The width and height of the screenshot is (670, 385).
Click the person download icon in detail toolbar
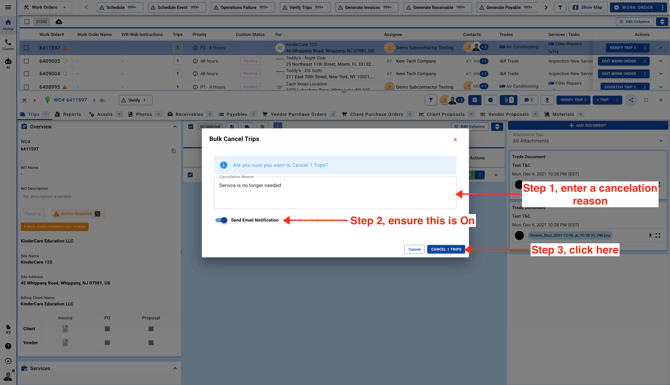pos(547,100)
